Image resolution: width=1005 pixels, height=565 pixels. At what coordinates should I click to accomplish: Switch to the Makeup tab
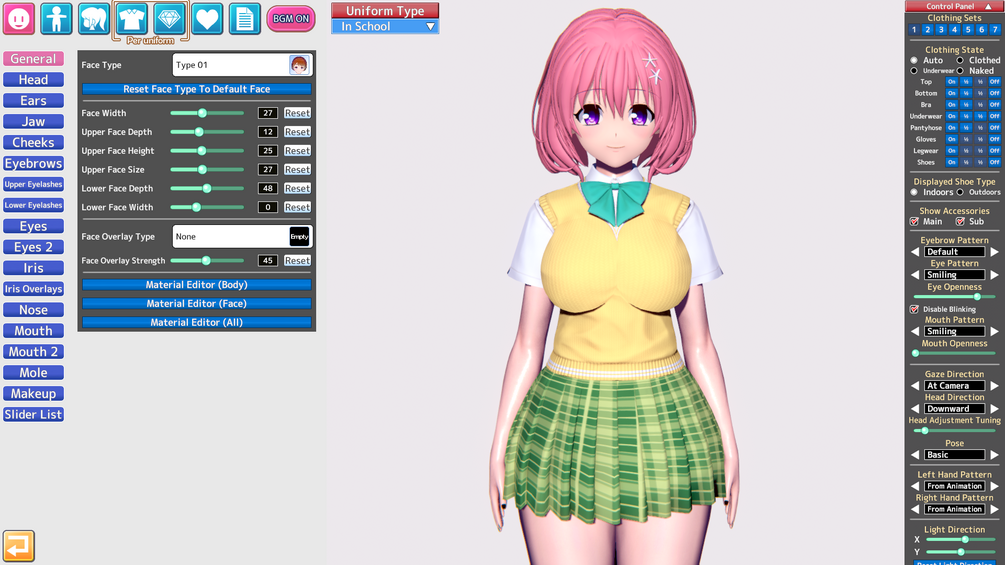tap(33, 393)
